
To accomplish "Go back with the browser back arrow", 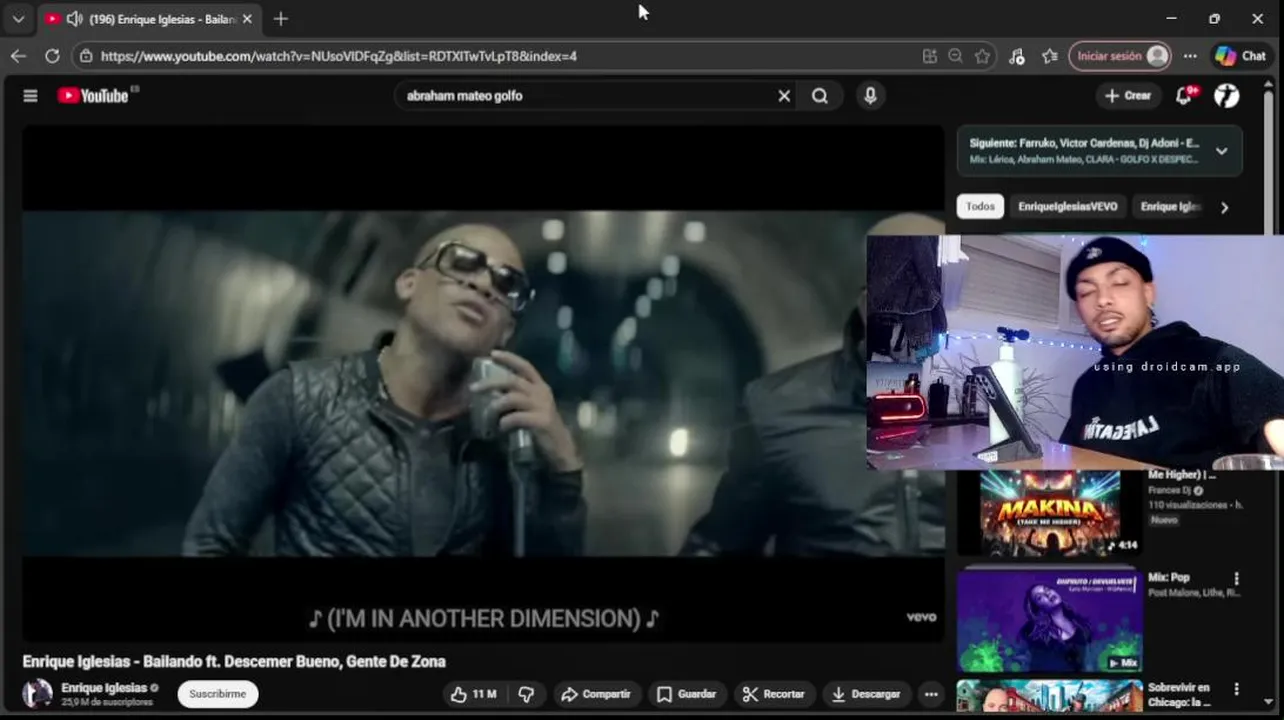I will tap(18, 56).
